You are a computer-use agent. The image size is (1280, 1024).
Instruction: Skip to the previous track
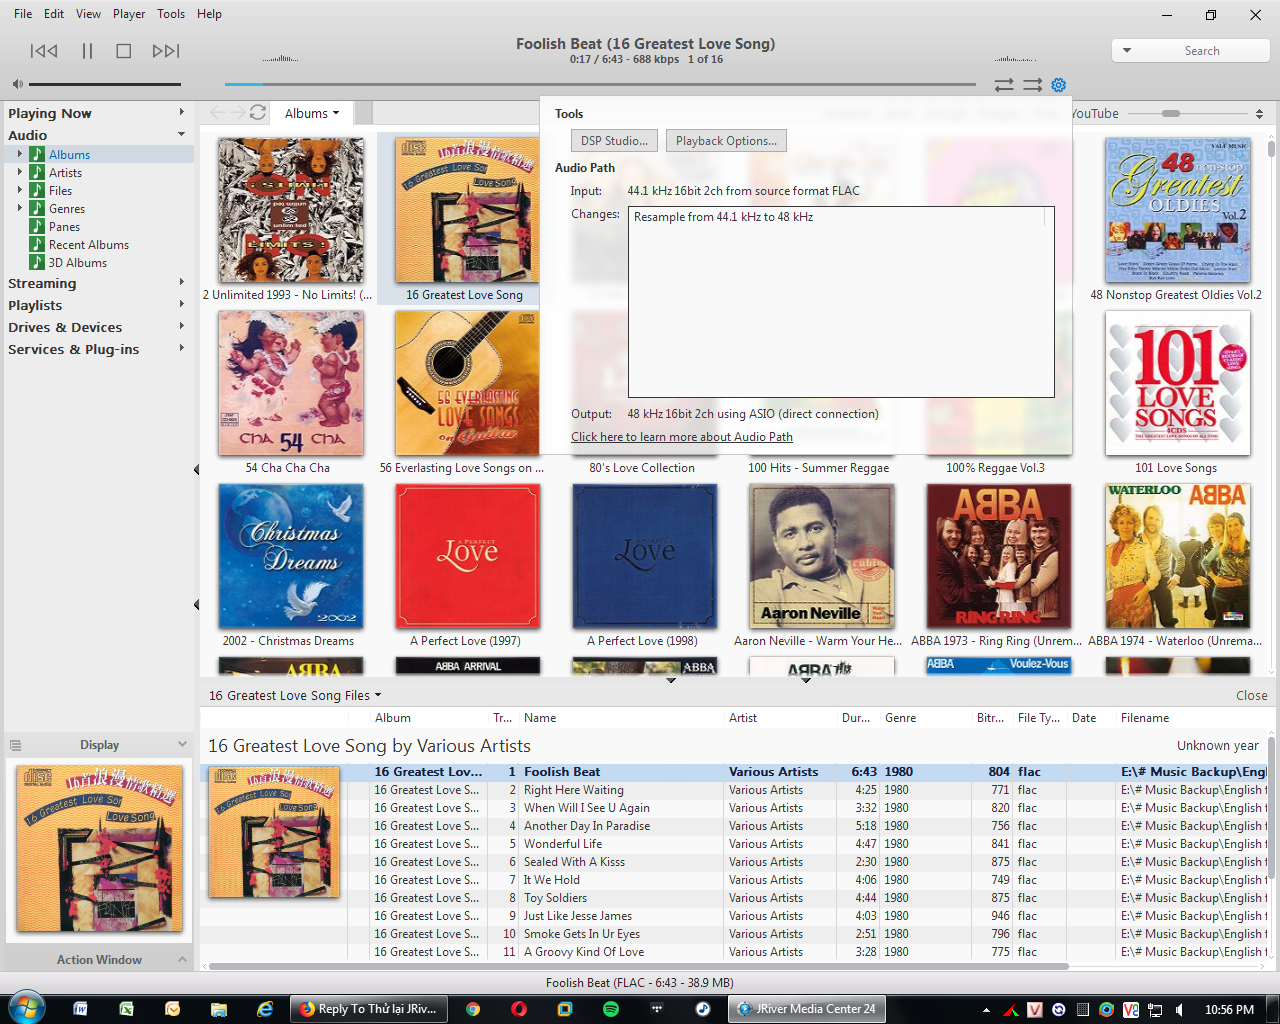pyautogui.click(x=44, y=51)
